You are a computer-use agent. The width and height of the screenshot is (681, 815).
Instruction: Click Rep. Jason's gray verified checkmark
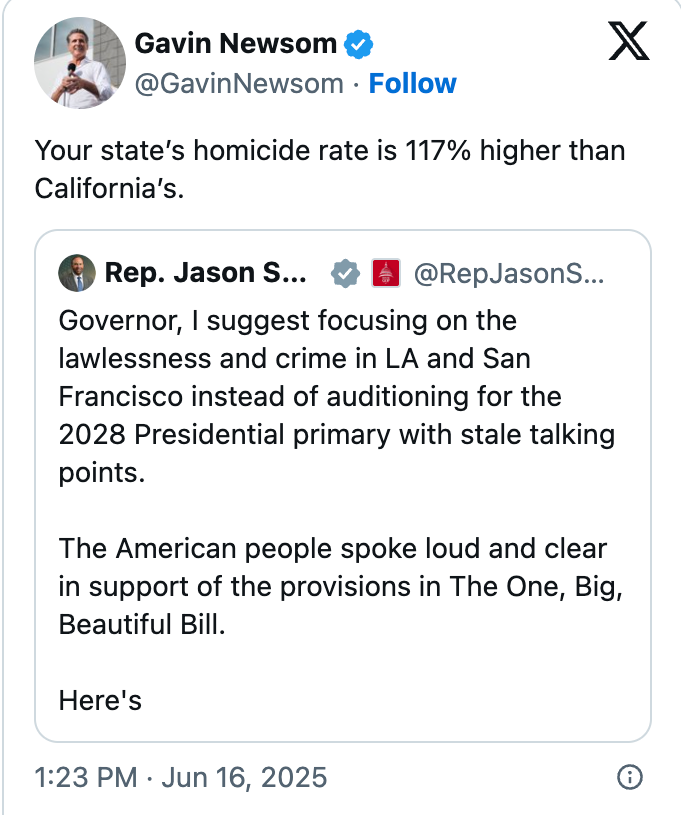344,273
